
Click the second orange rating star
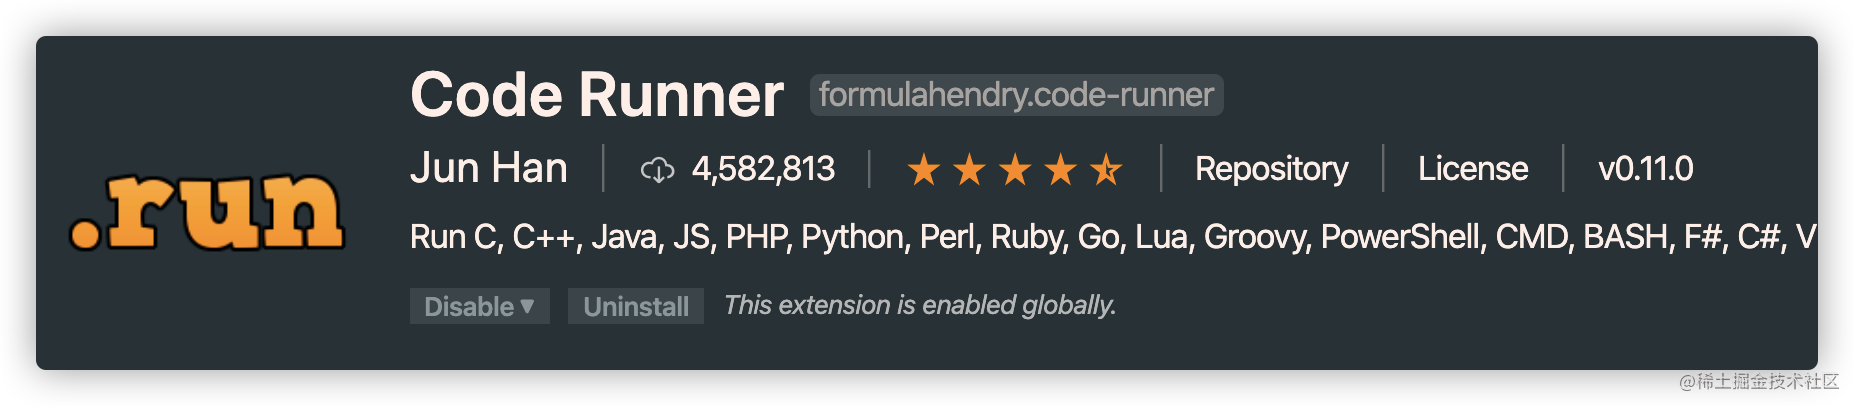click(x=969, y=170)
